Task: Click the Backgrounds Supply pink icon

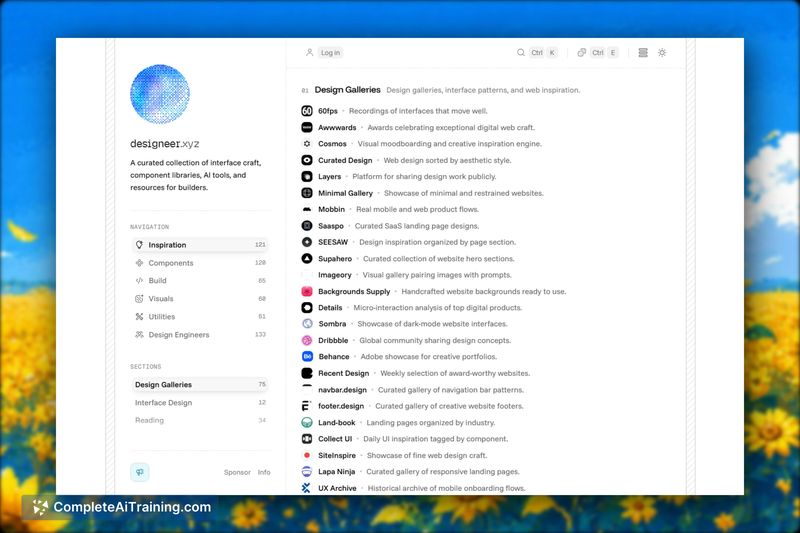Action: [307, 291]
